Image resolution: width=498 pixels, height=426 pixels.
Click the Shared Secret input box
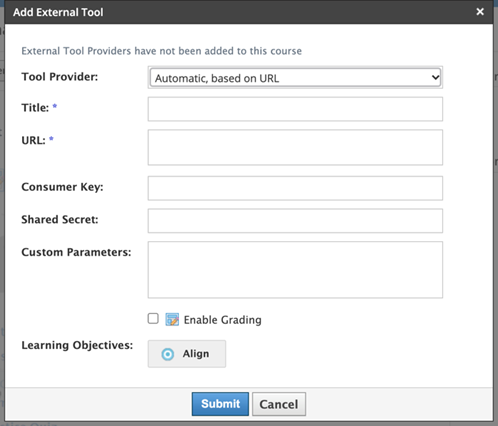[295, 221]
